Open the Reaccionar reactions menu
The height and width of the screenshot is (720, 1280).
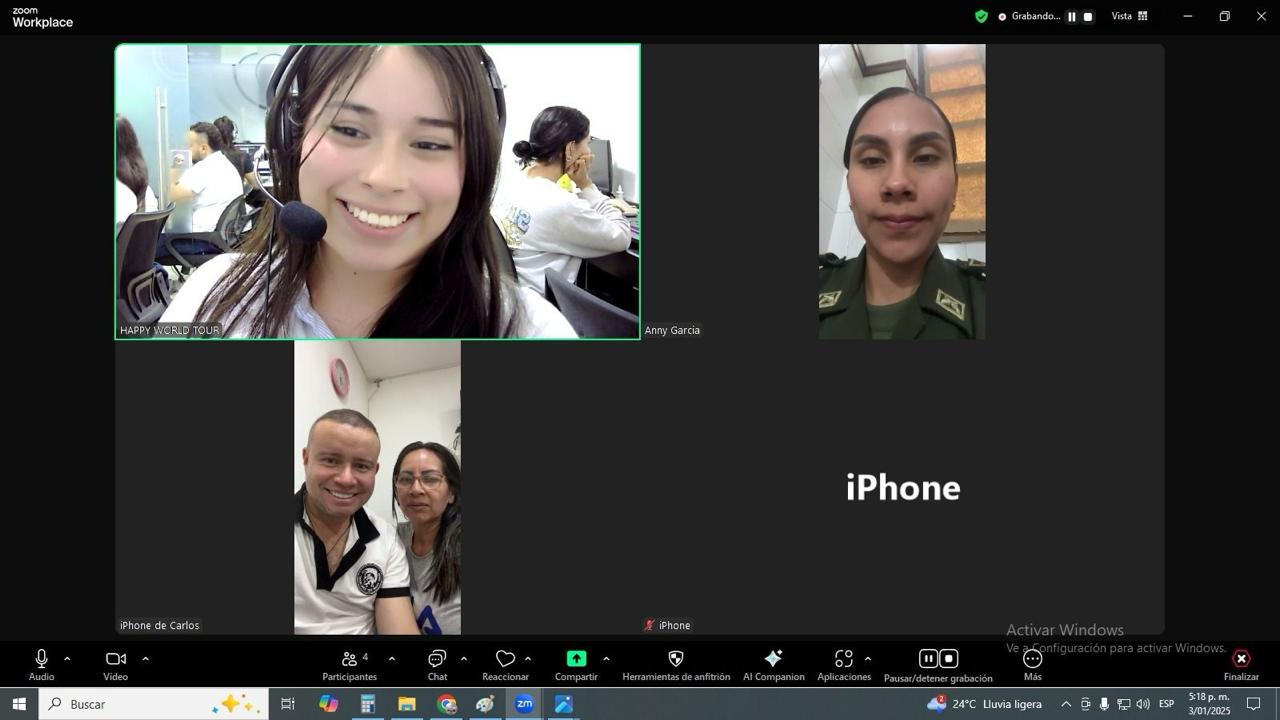[x=505, y=664]
